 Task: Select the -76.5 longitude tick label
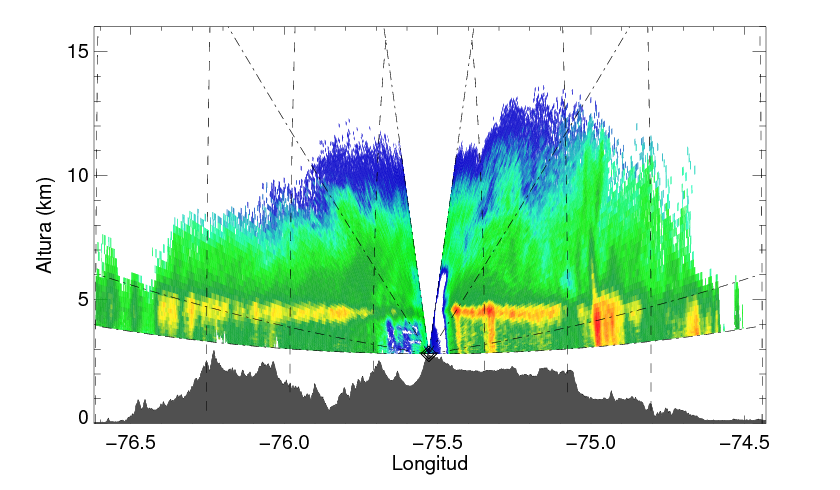[131, 442]
